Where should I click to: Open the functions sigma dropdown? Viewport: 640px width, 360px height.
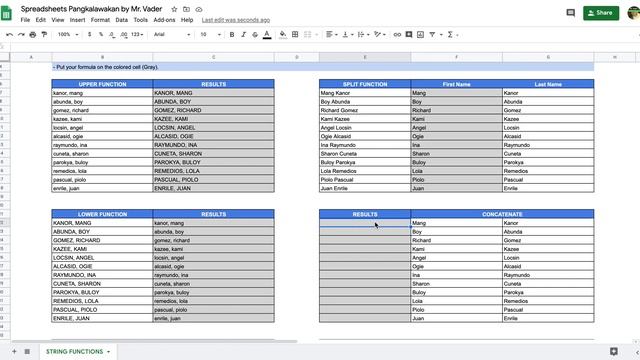(x=452, y=35)
